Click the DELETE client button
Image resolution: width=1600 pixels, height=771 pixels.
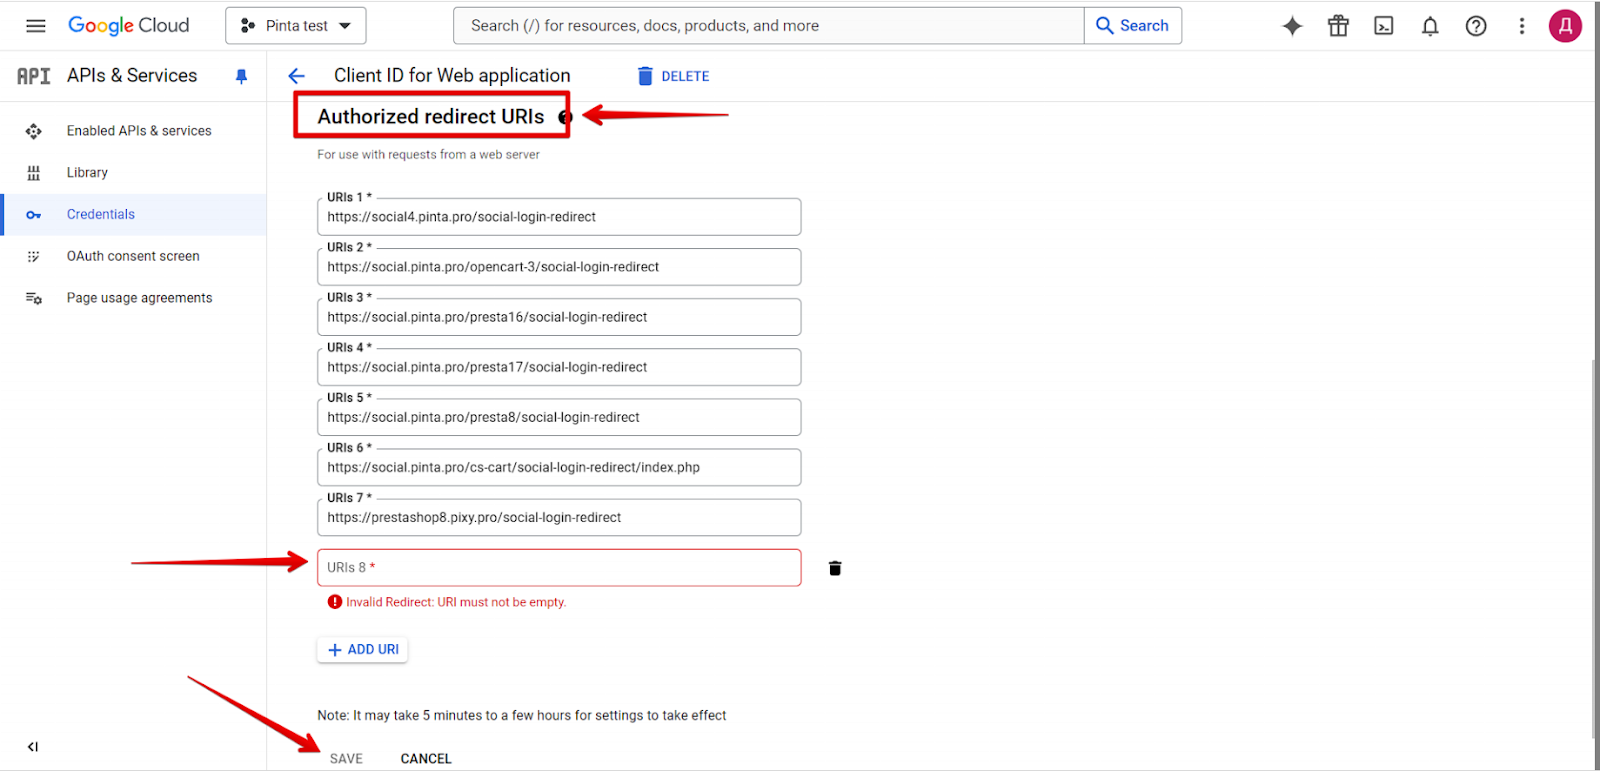point(673,76)
